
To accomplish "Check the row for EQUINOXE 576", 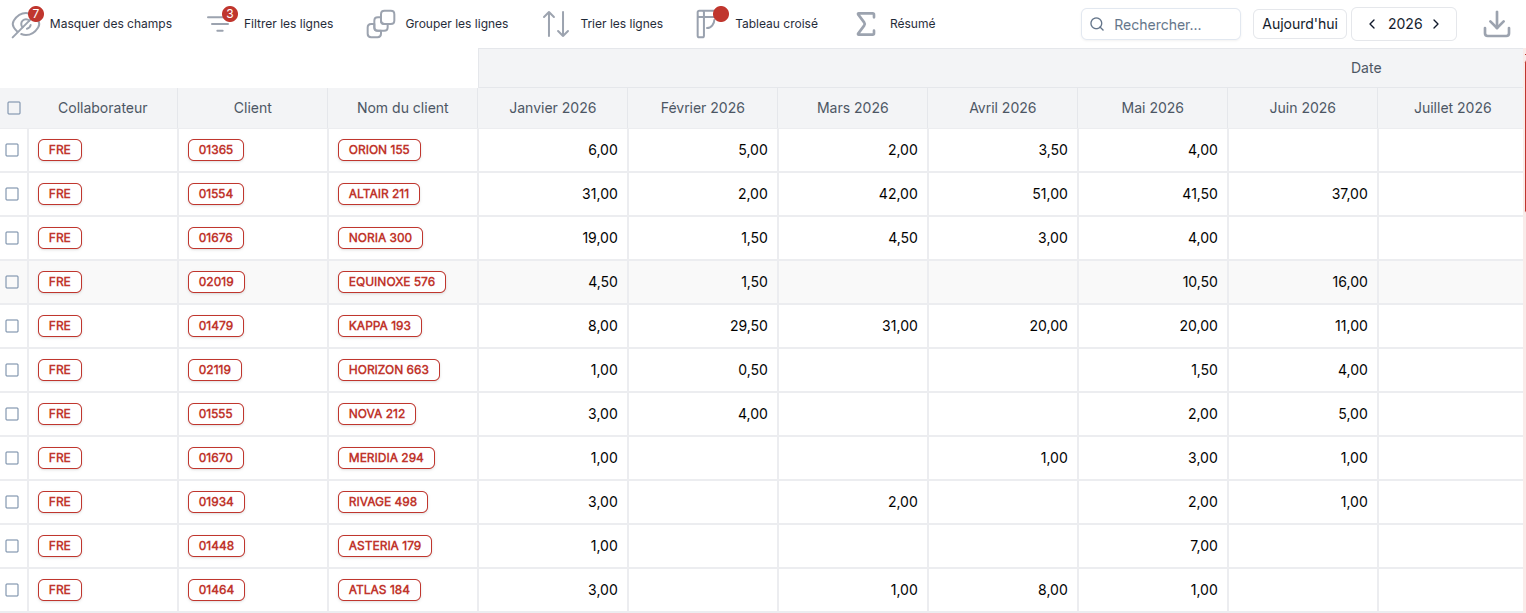I will tap(12, 282).
